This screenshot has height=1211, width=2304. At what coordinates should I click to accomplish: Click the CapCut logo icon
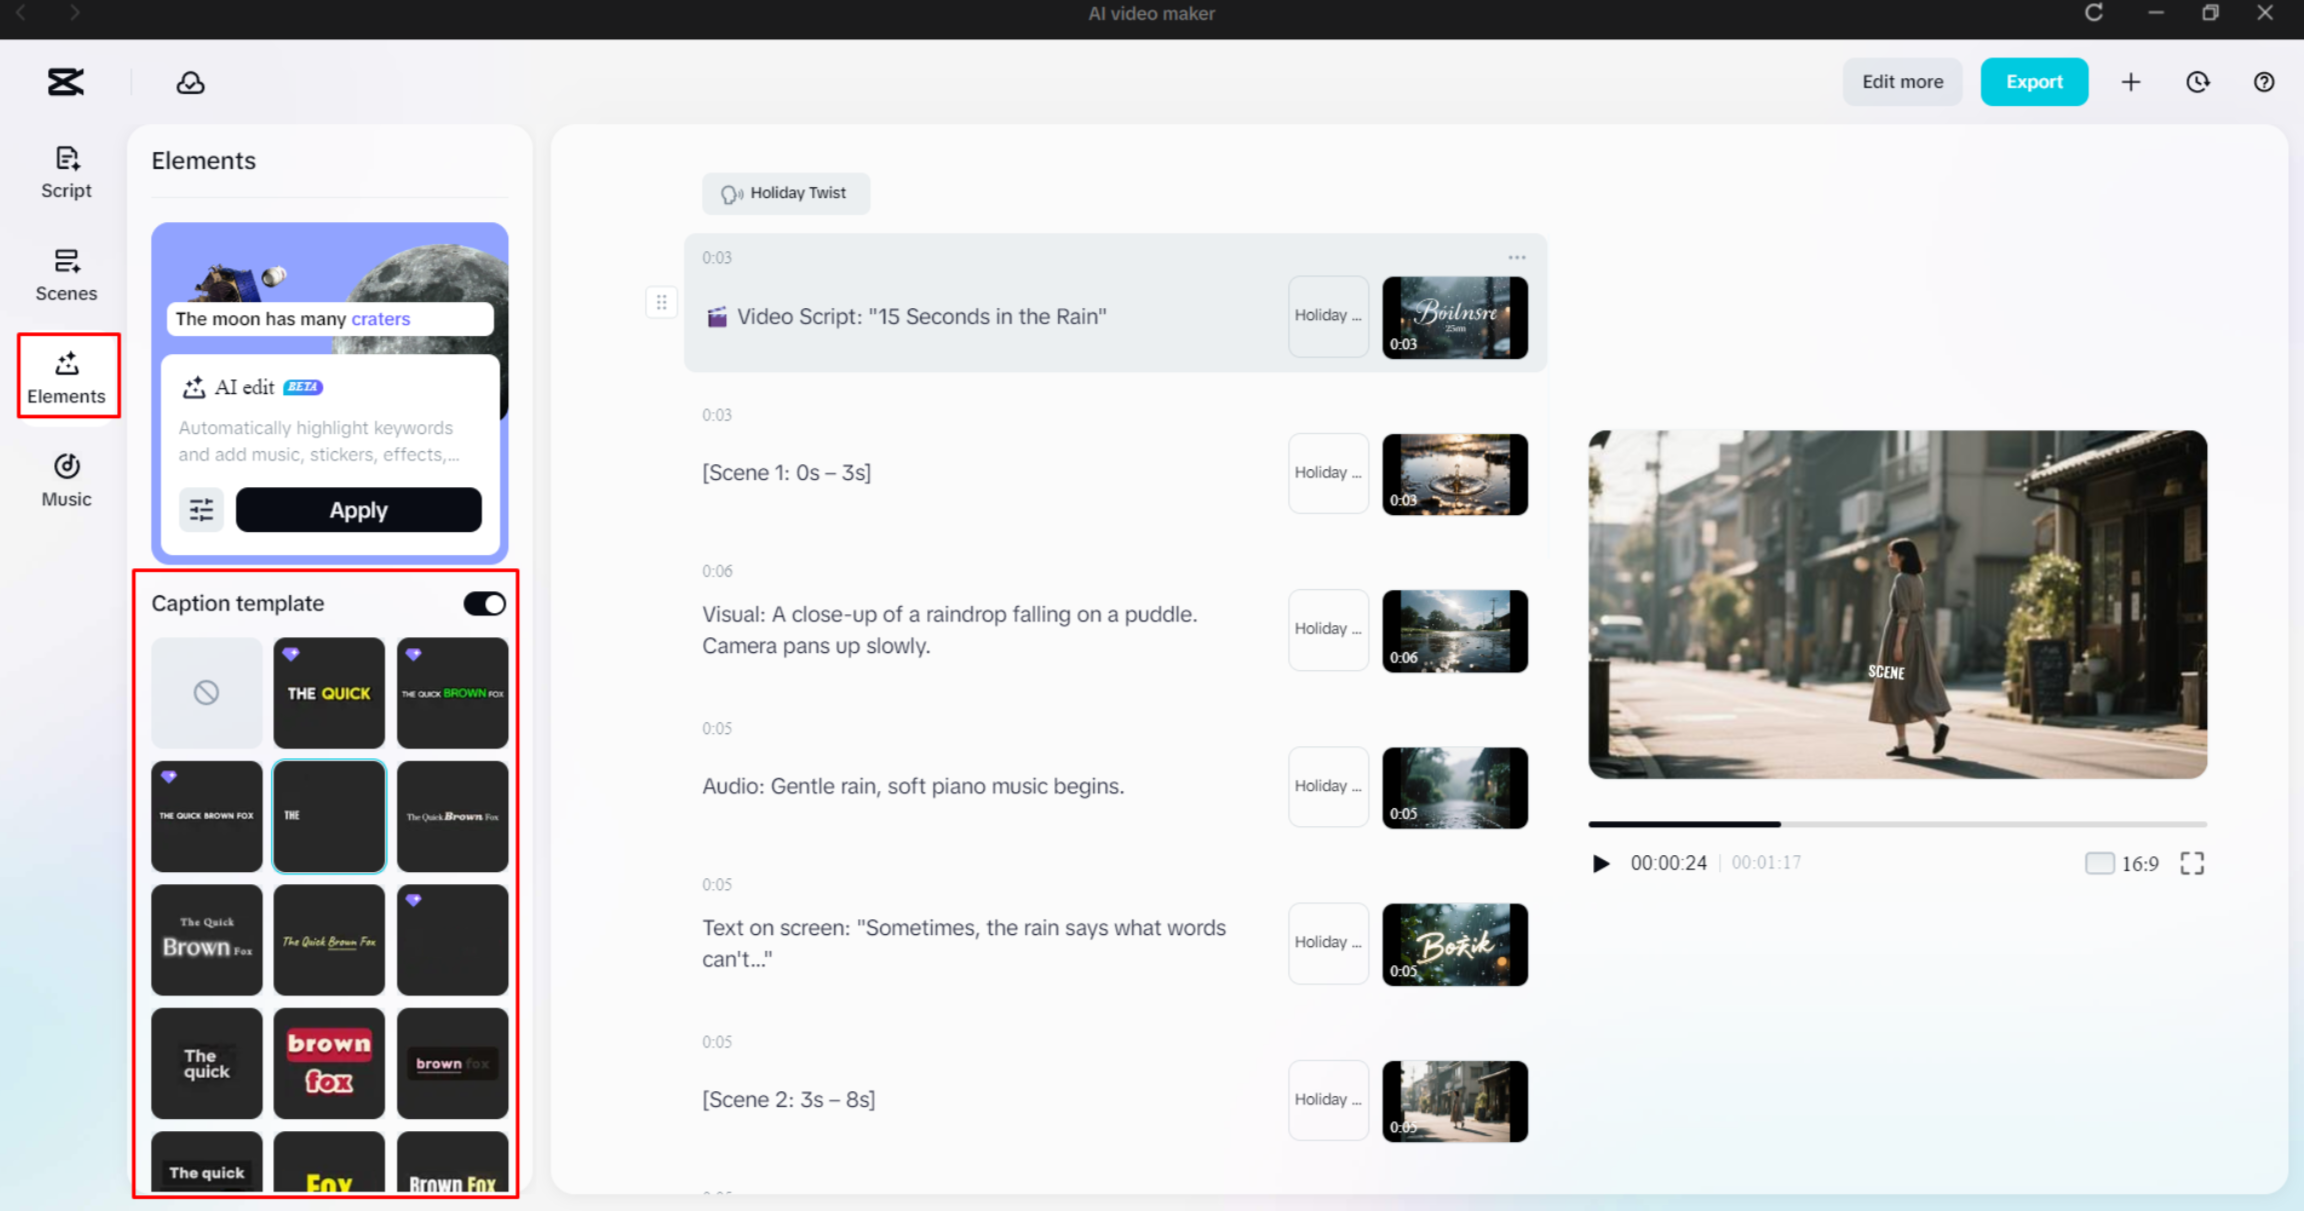click(66, 82)
